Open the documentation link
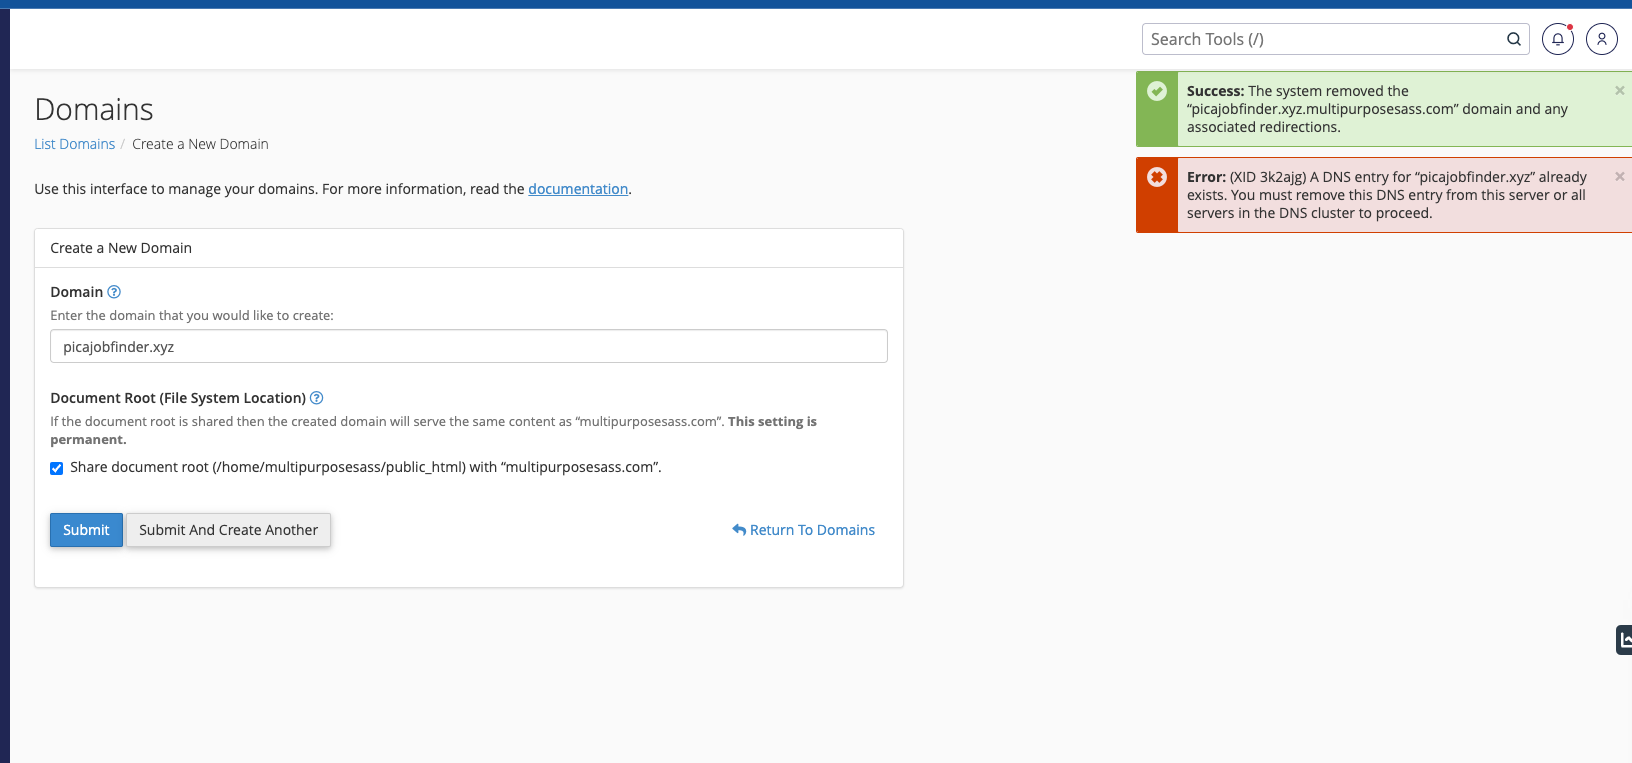This screenshot has width=1632, height=763. [x=578, y=189]
